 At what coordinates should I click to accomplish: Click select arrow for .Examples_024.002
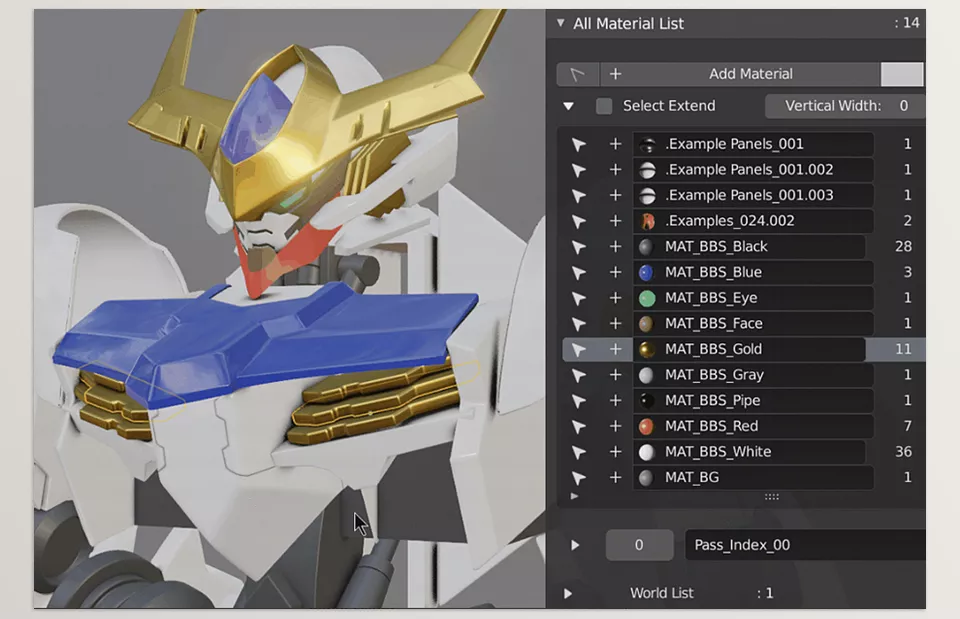578,221
